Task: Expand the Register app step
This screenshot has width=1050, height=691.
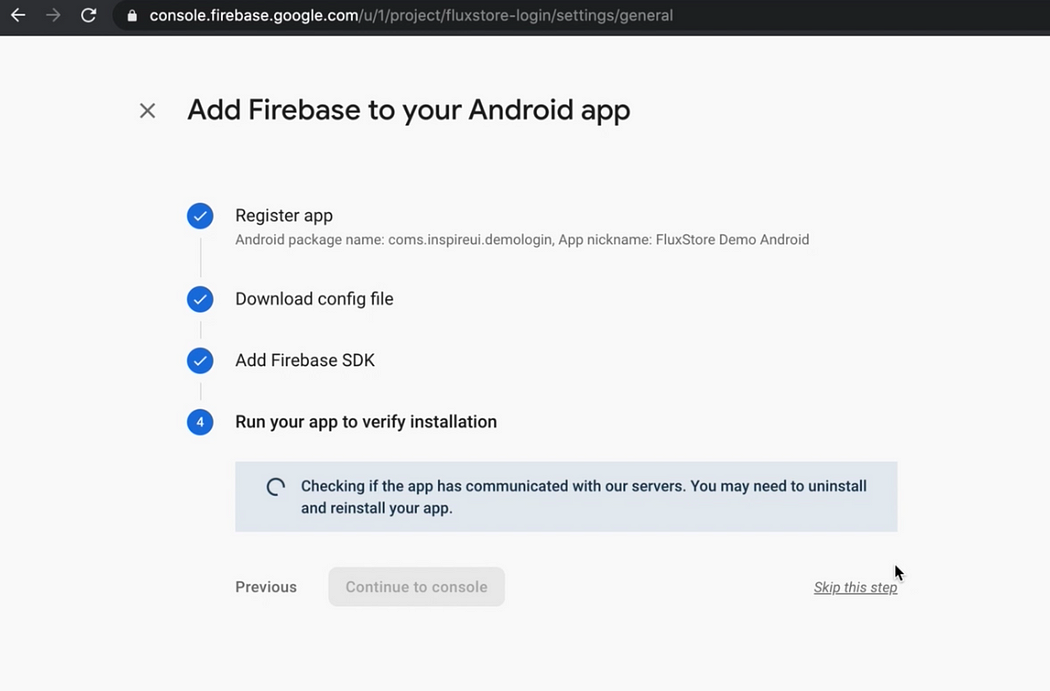Action: (284, 215)
